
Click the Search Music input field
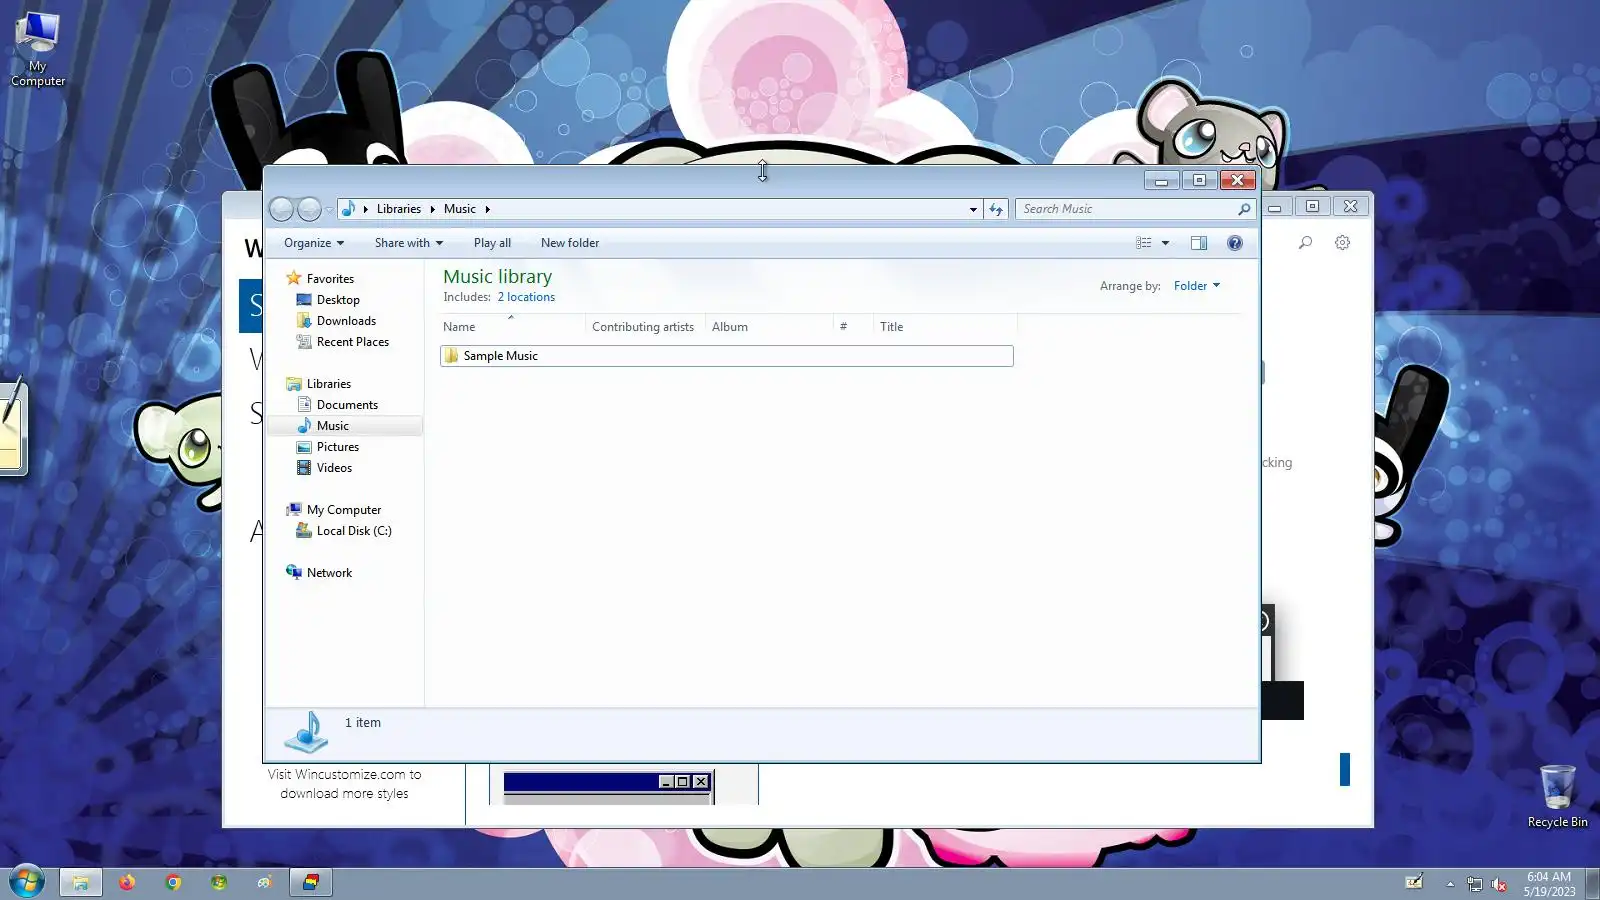pyautogui.click(x=1126, y=209)
